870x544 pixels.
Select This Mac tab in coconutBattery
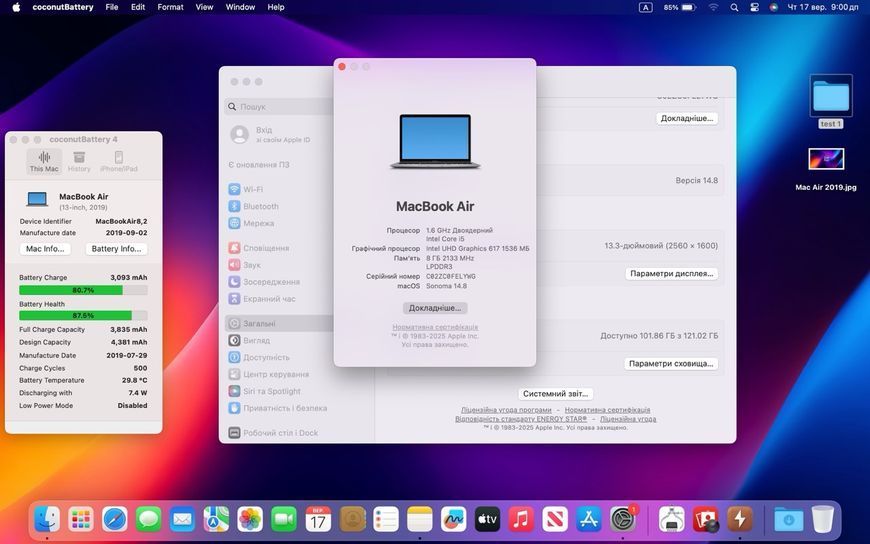(44, 162)
